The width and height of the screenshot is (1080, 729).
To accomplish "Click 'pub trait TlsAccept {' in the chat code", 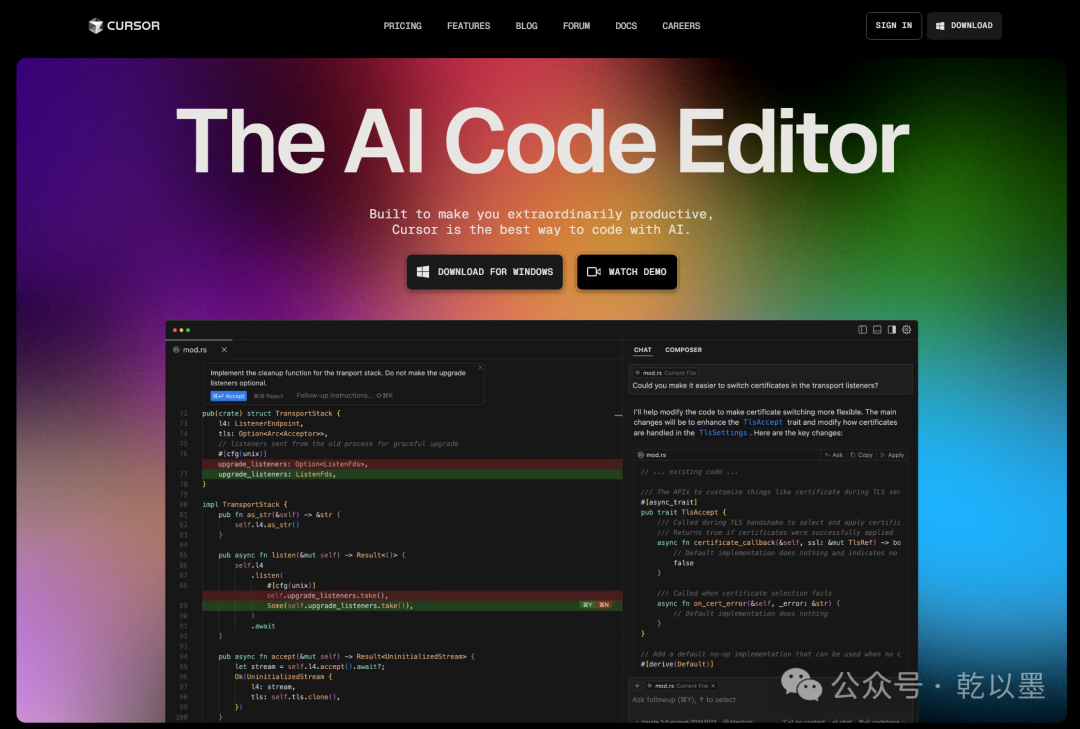I will pyautogui.click(x=683, y=512).
